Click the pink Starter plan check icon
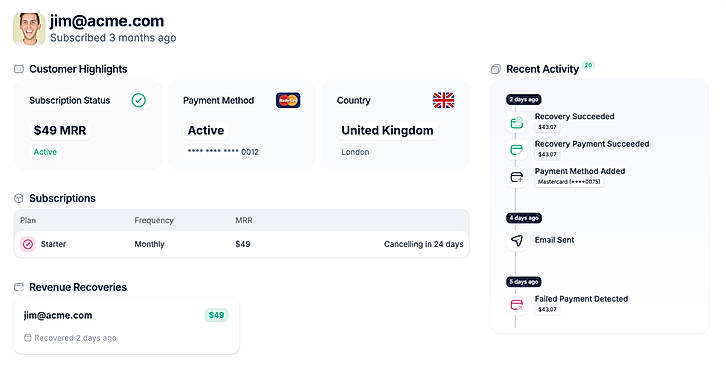Image resolution: width=726 pixels, height=368 pixels. click(x=28, y=244)
